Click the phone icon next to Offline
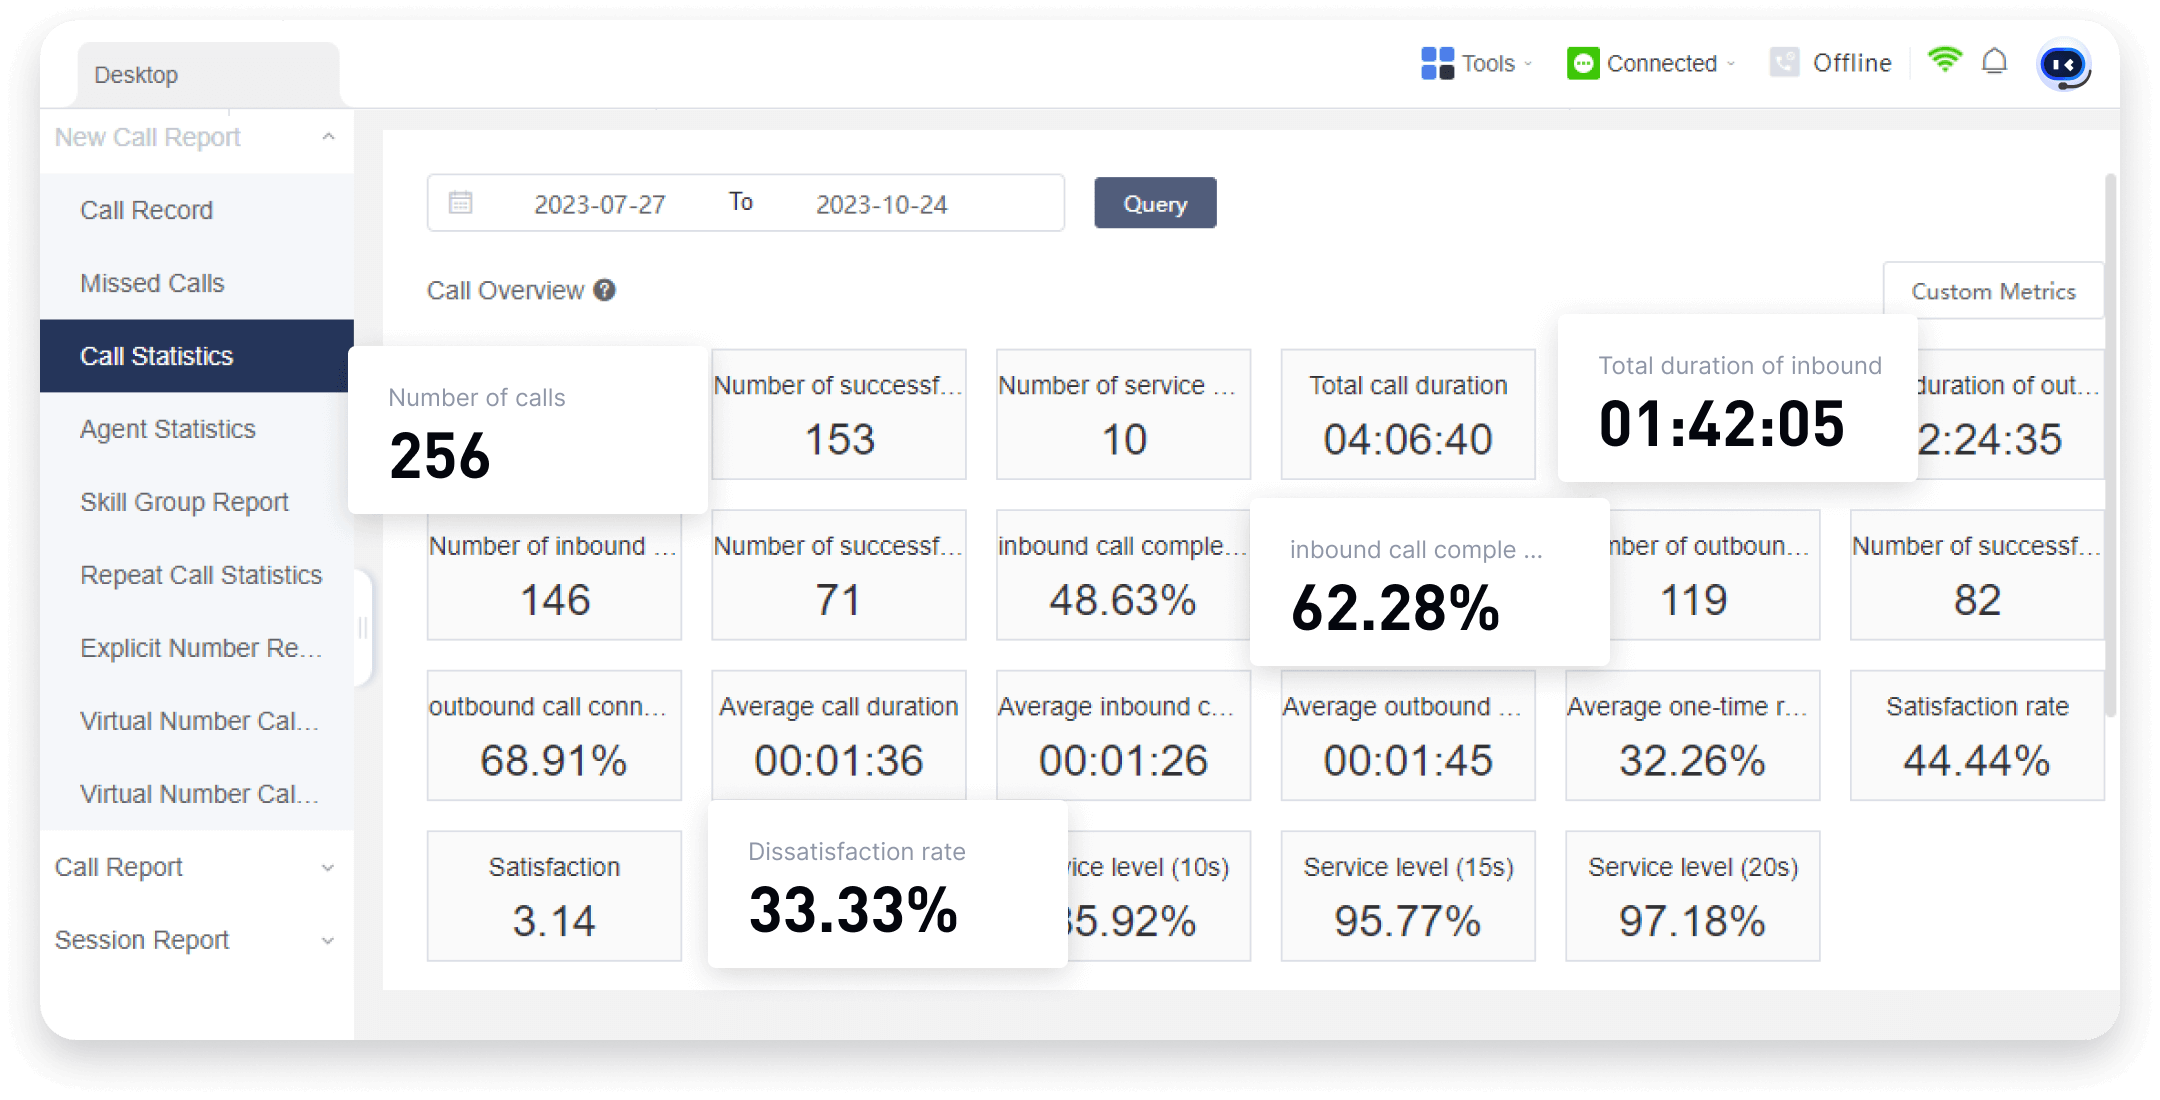Screen dimensions: 2160x1100 (1786, 62)
